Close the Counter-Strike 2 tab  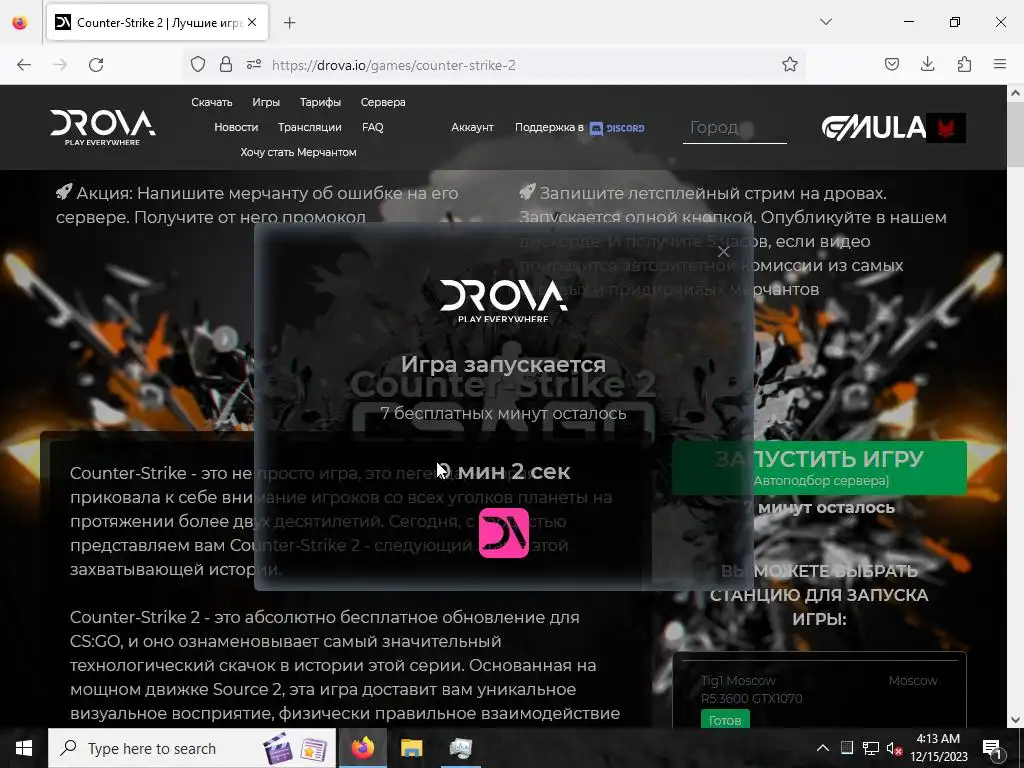[252, 22]
